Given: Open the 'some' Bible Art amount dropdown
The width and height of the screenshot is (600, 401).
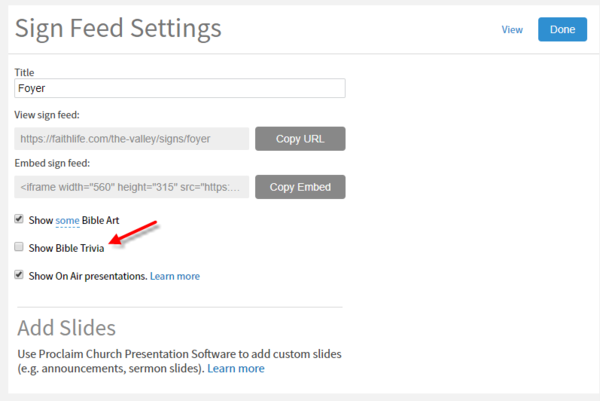Looking at the screenshot, I should [67, 220].
